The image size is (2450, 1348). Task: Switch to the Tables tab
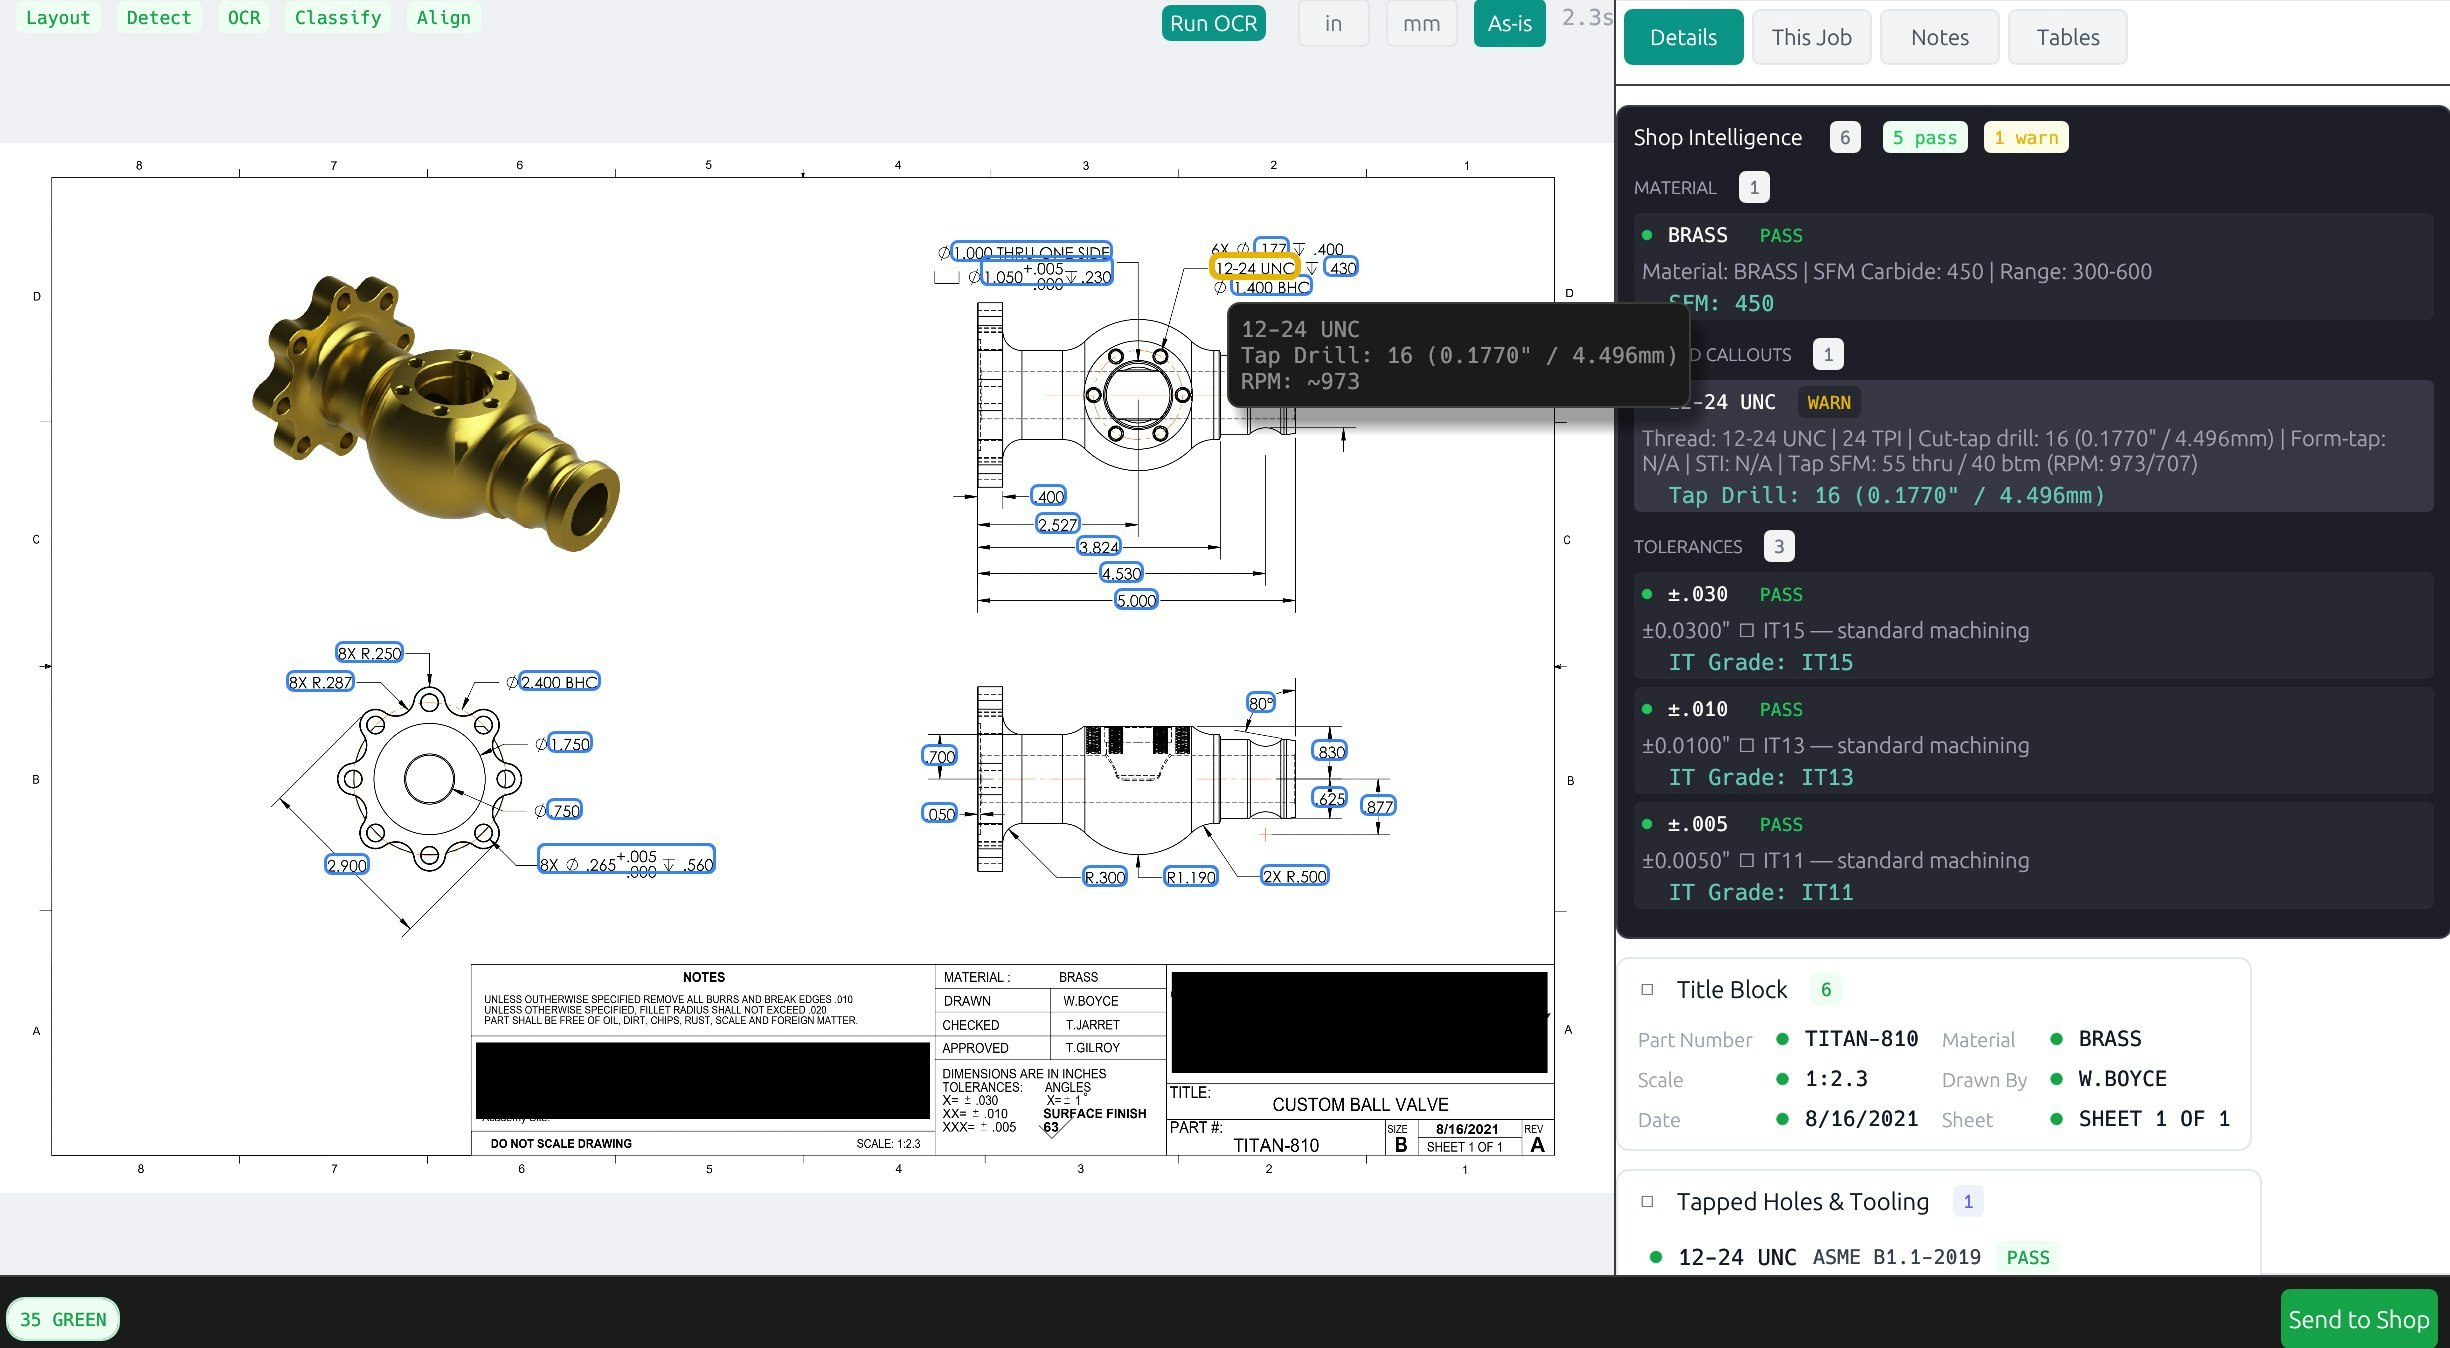(2067, 37)
